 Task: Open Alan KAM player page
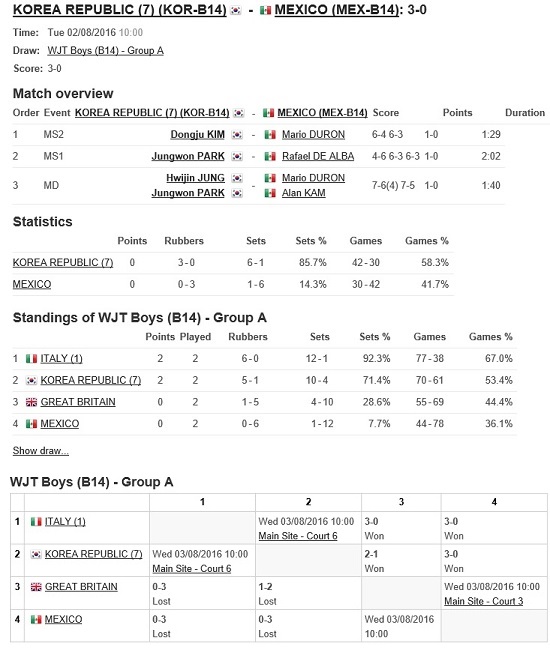click(304, 193)
